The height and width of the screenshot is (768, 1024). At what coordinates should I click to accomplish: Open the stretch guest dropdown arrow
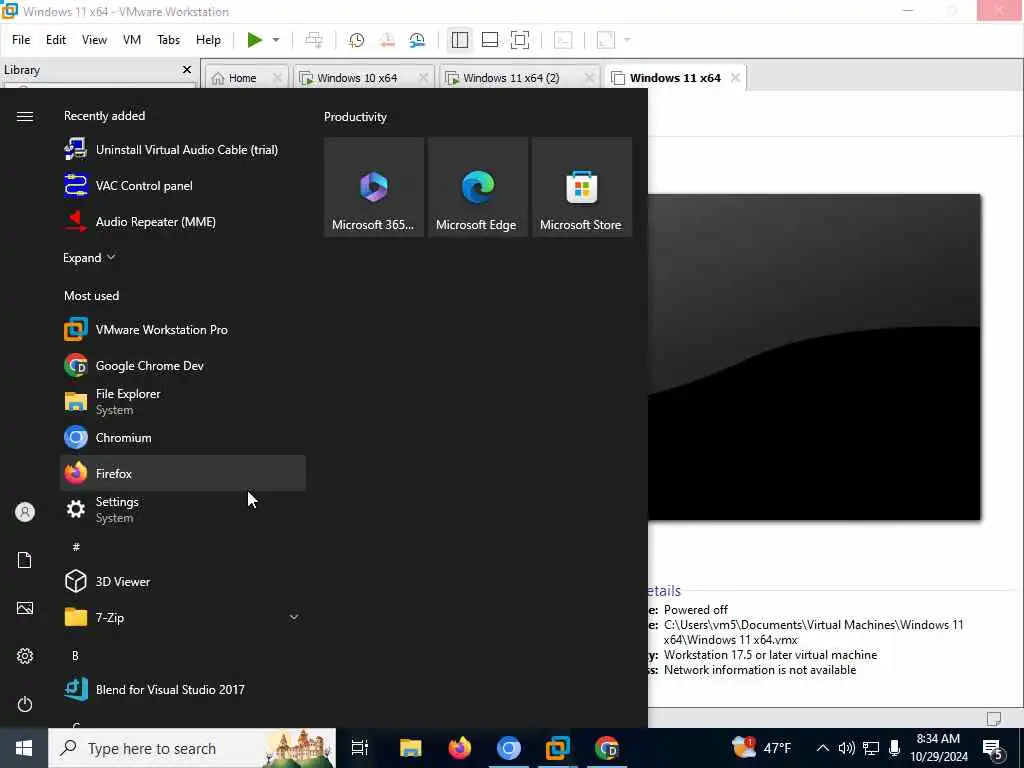tap(627, 40)
